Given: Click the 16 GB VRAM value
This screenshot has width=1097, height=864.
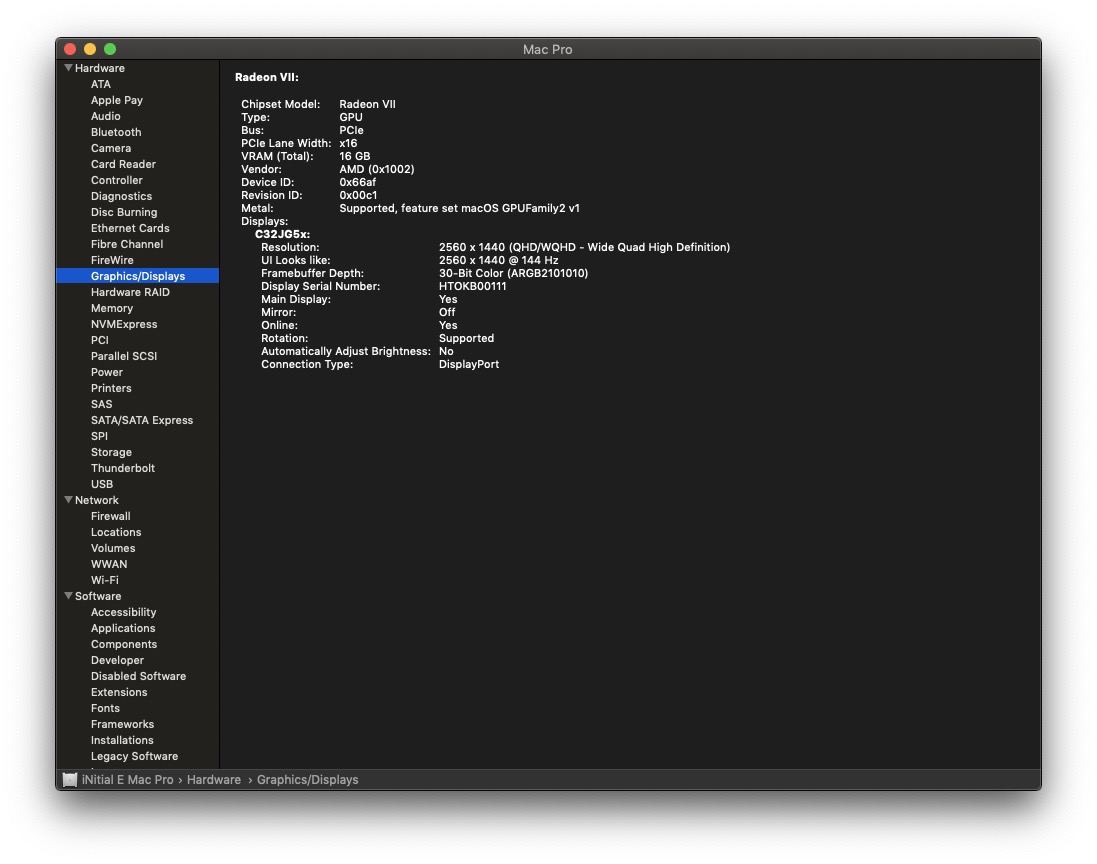Looking at the screenshot, I should point(355,156).
